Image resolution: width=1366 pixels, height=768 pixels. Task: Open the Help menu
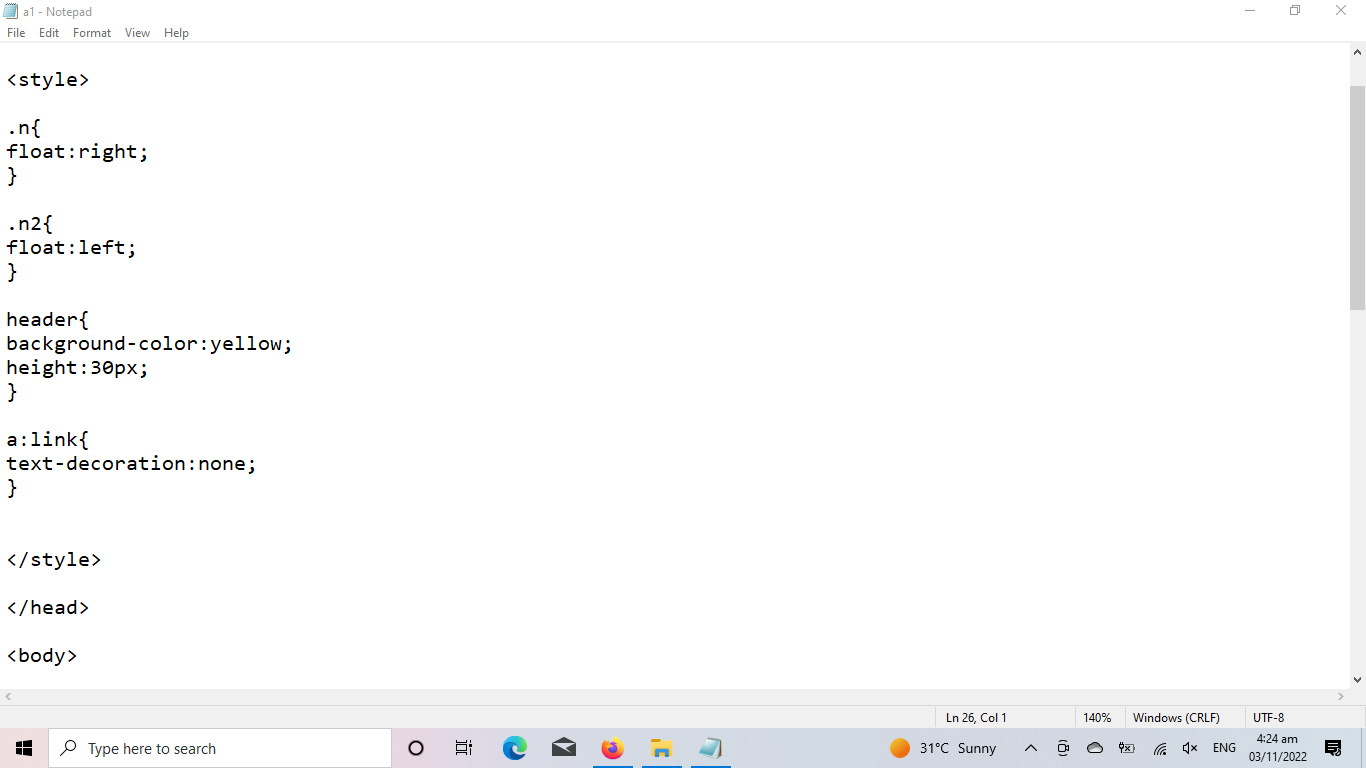(176, 33)
